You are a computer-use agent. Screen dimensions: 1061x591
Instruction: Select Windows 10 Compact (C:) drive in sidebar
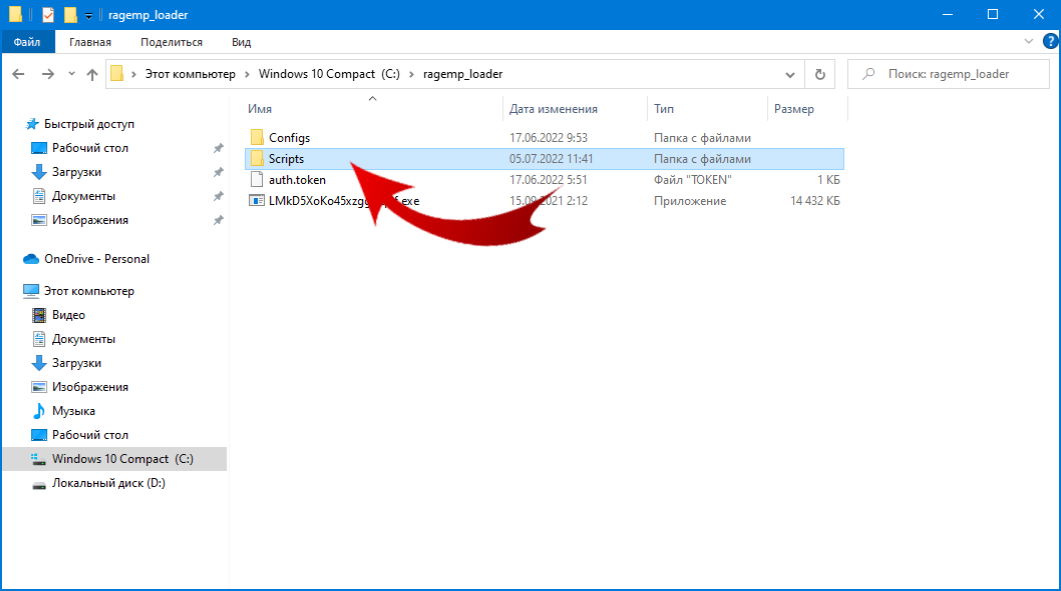click(x=112, y=458)
